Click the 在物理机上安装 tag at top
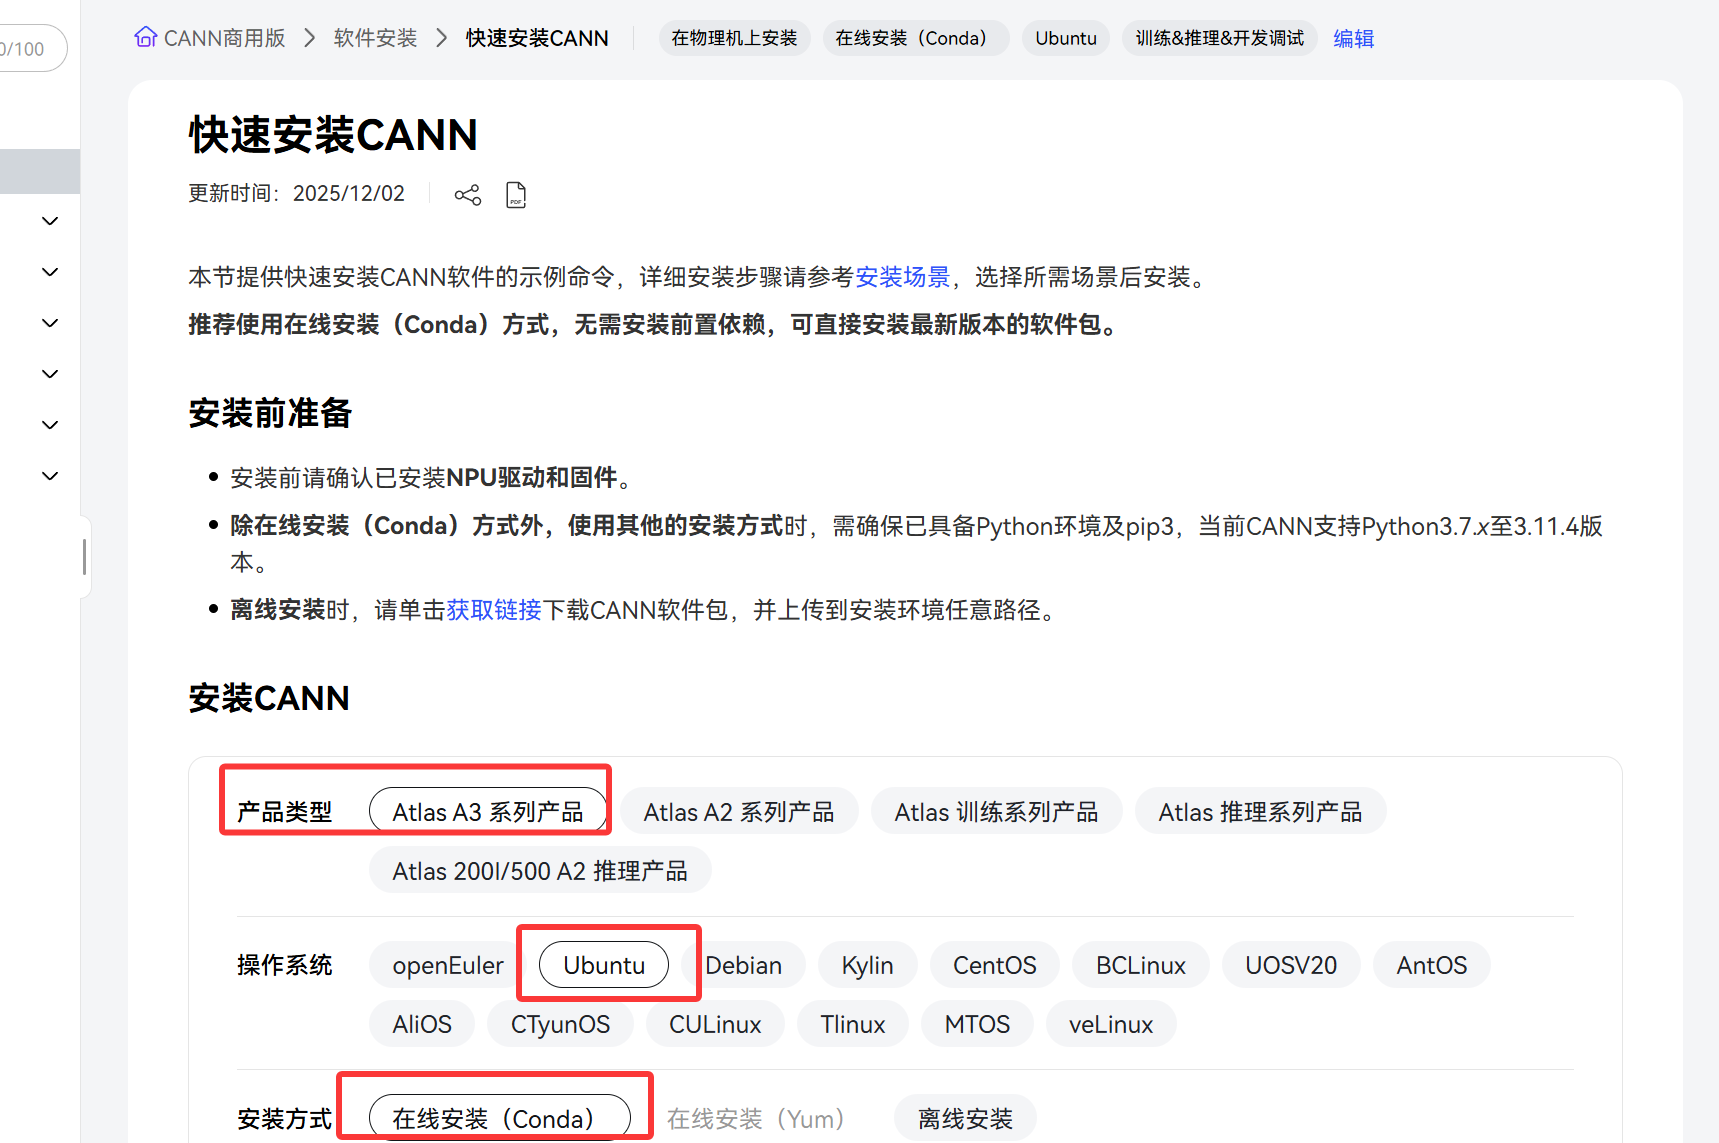The width and height of the screenshot is (1719, 1143). point(734,38)
